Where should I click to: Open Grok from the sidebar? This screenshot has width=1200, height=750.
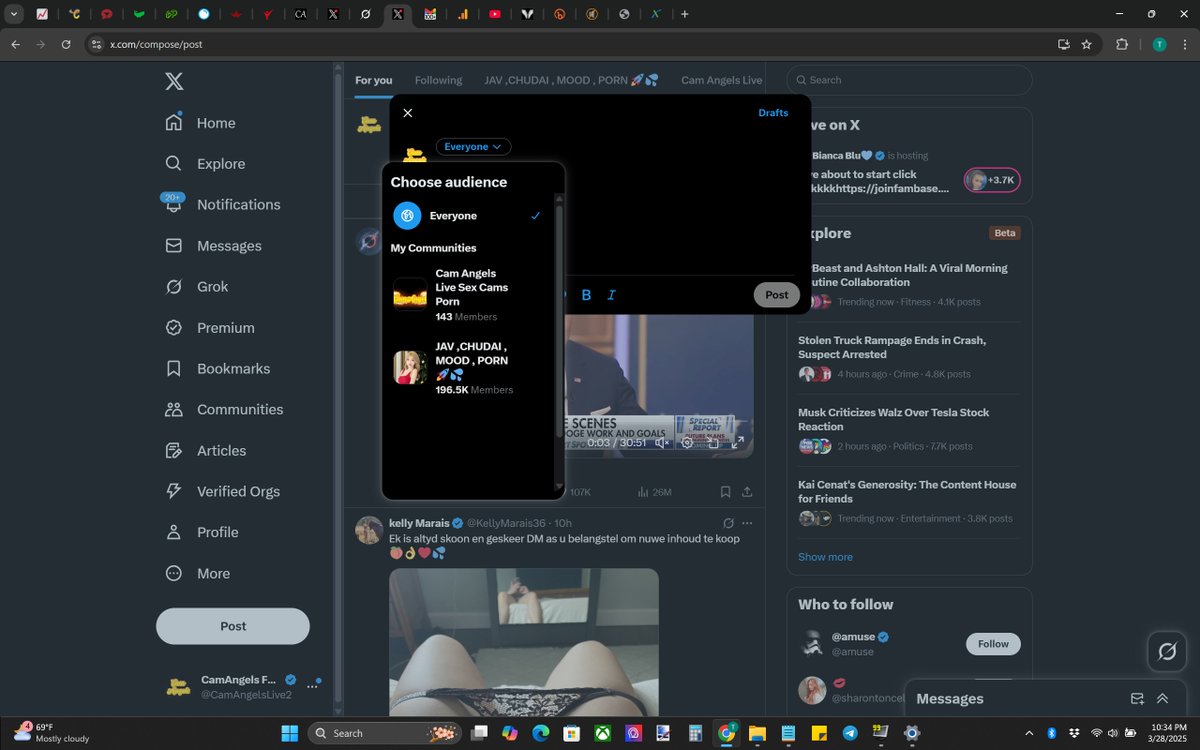(x=197, y=287)
